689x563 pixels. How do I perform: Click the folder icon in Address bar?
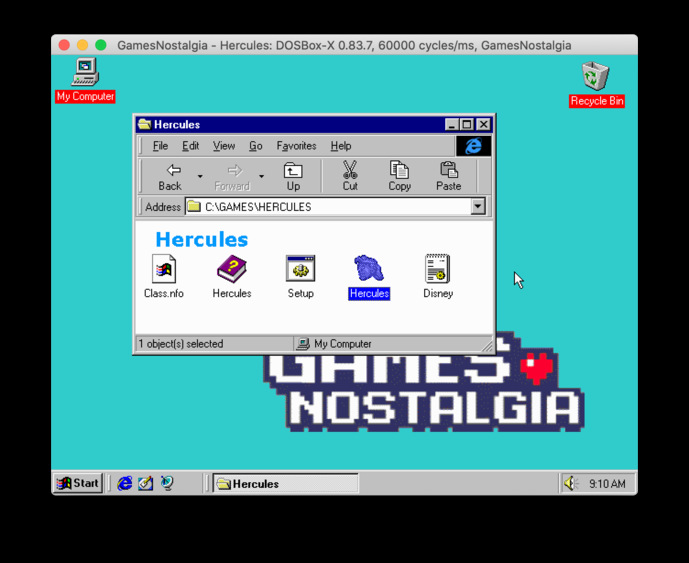tap(194, 207)
